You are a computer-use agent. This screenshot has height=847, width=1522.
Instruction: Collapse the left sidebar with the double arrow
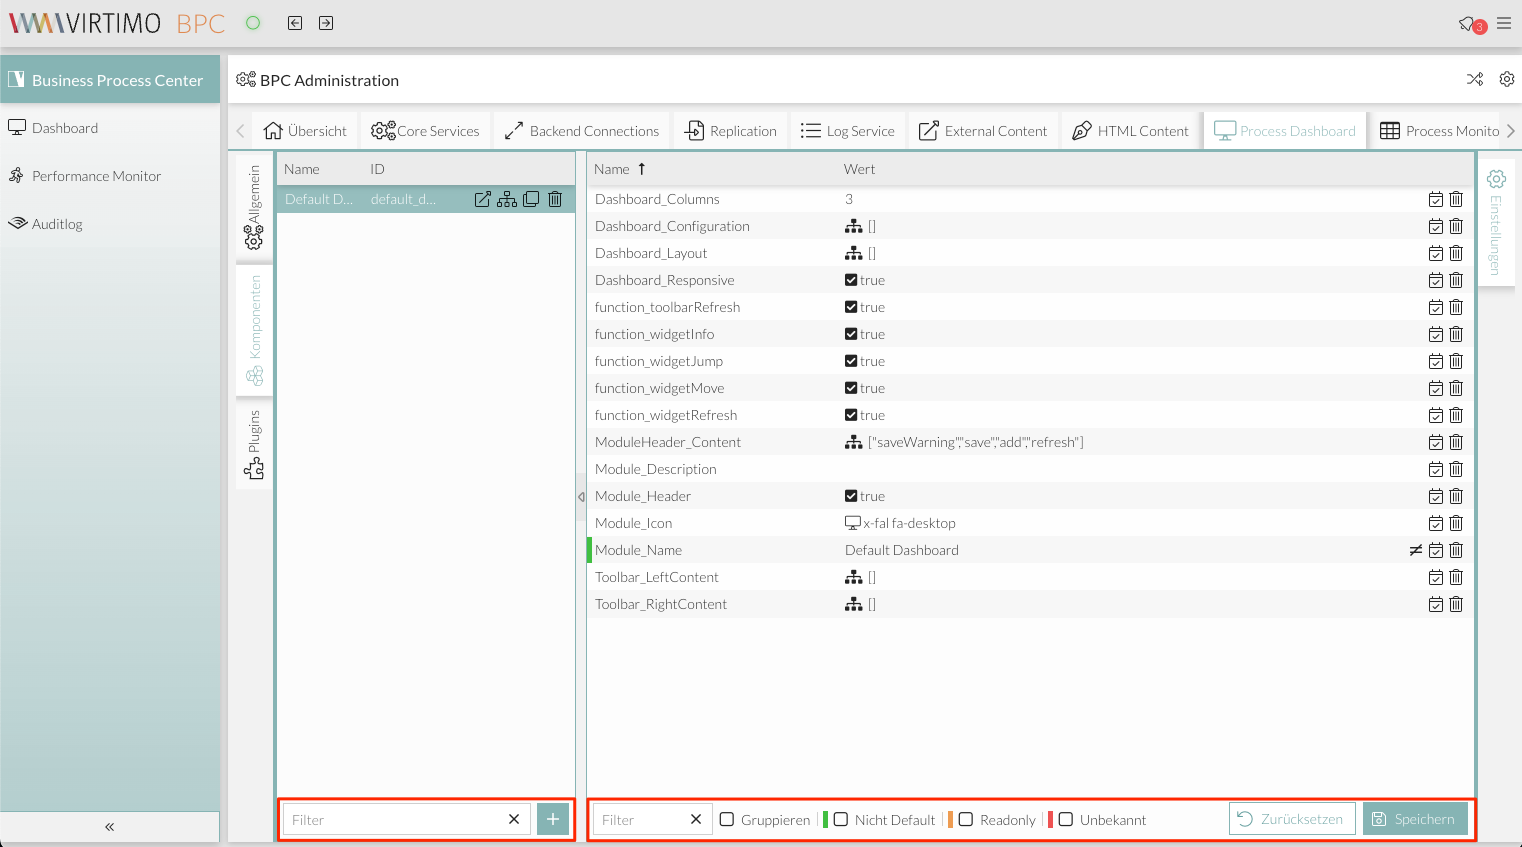[x=109, y=826]
